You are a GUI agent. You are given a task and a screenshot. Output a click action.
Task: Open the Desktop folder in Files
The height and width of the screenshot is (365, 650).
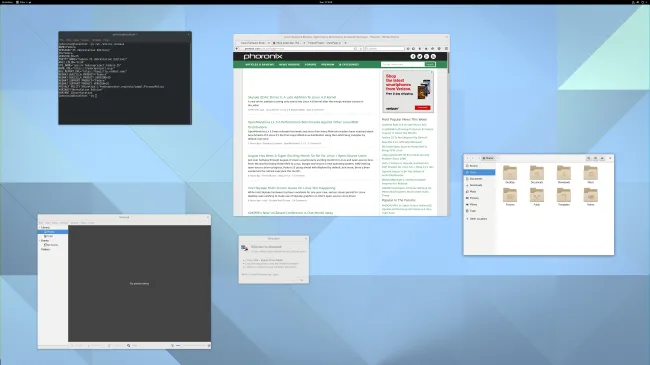[x=510, y=173]
